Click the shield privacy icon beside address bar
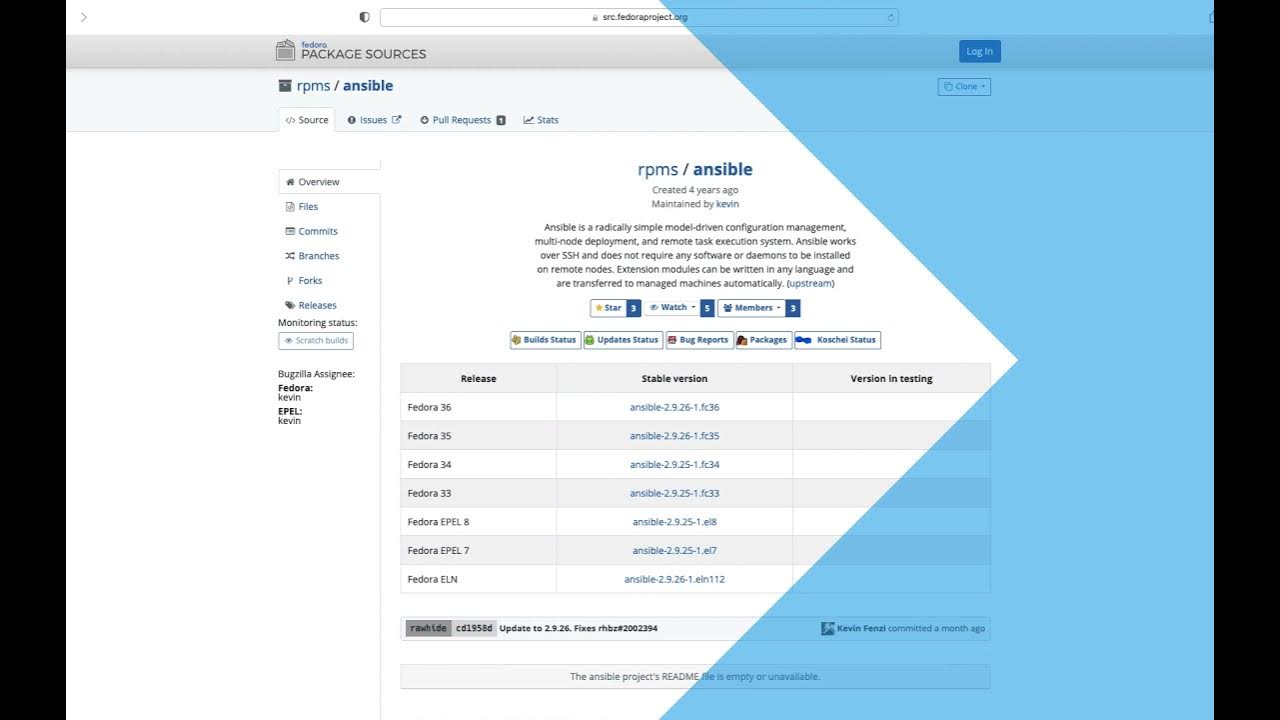The image size is (1280, 720). point(364,17)
